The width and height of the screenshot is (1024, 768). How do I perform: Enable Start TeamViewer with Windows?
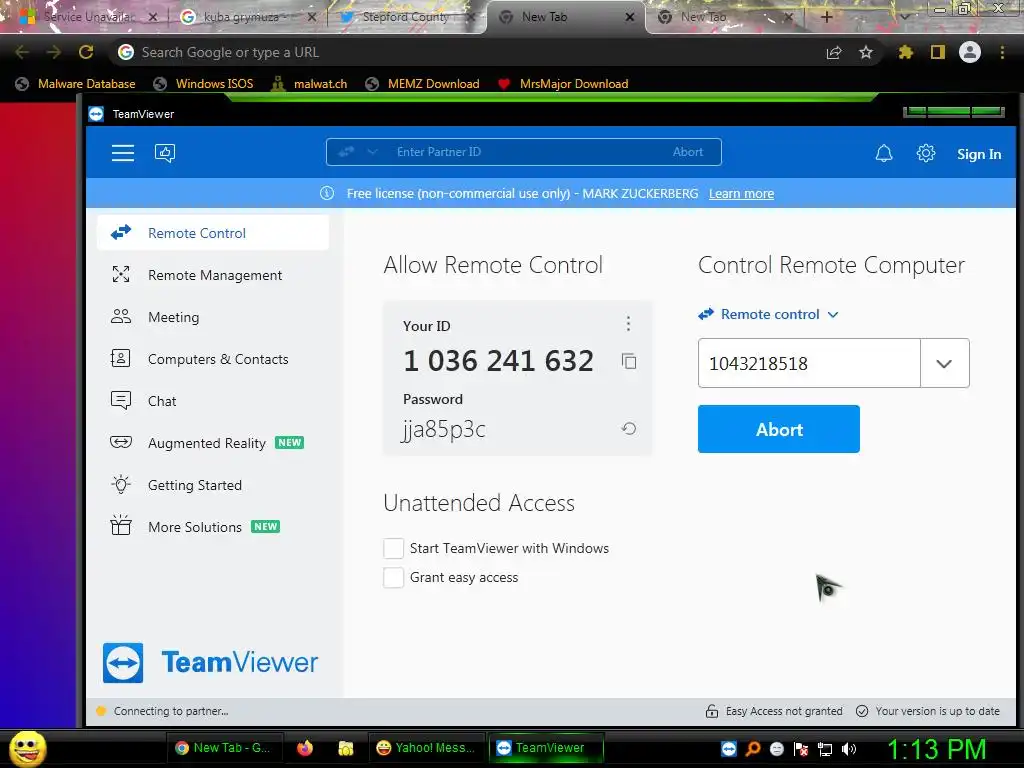point(393,548)
